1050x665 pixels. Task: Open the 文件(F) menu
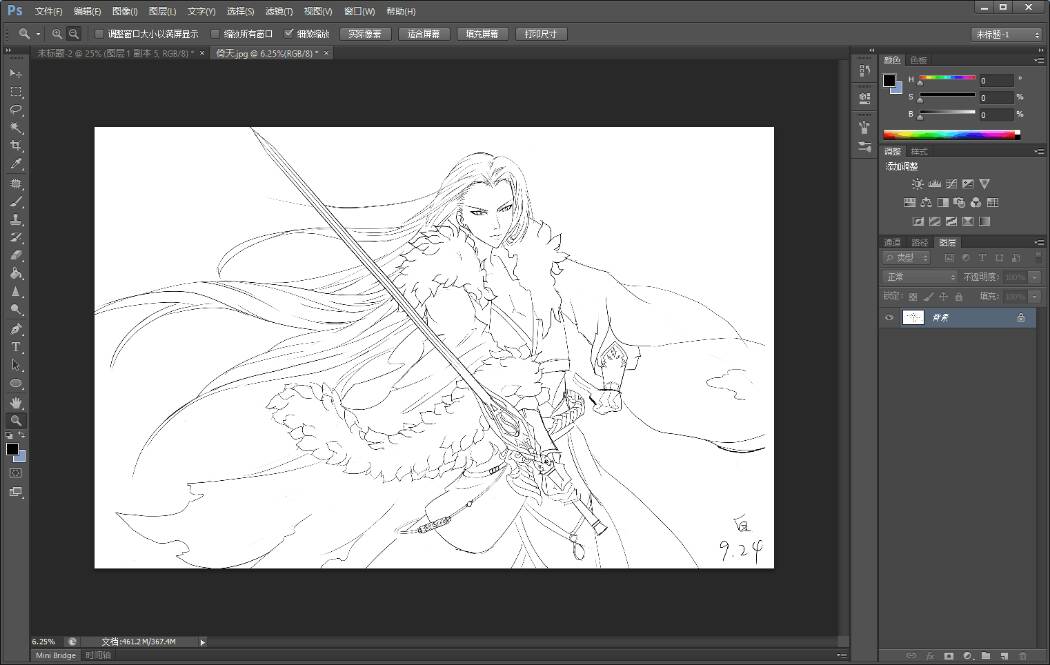48,11
